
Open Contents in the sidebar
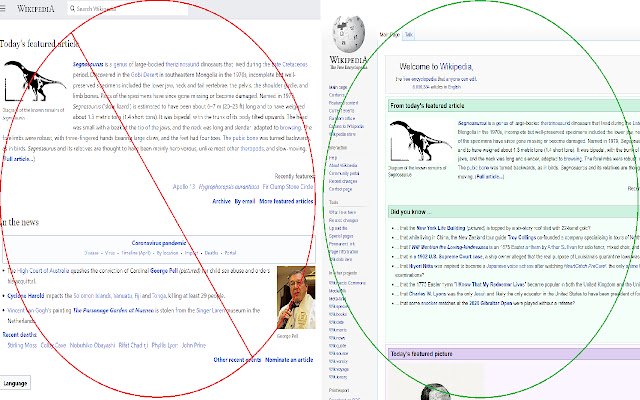pos(337,95)
